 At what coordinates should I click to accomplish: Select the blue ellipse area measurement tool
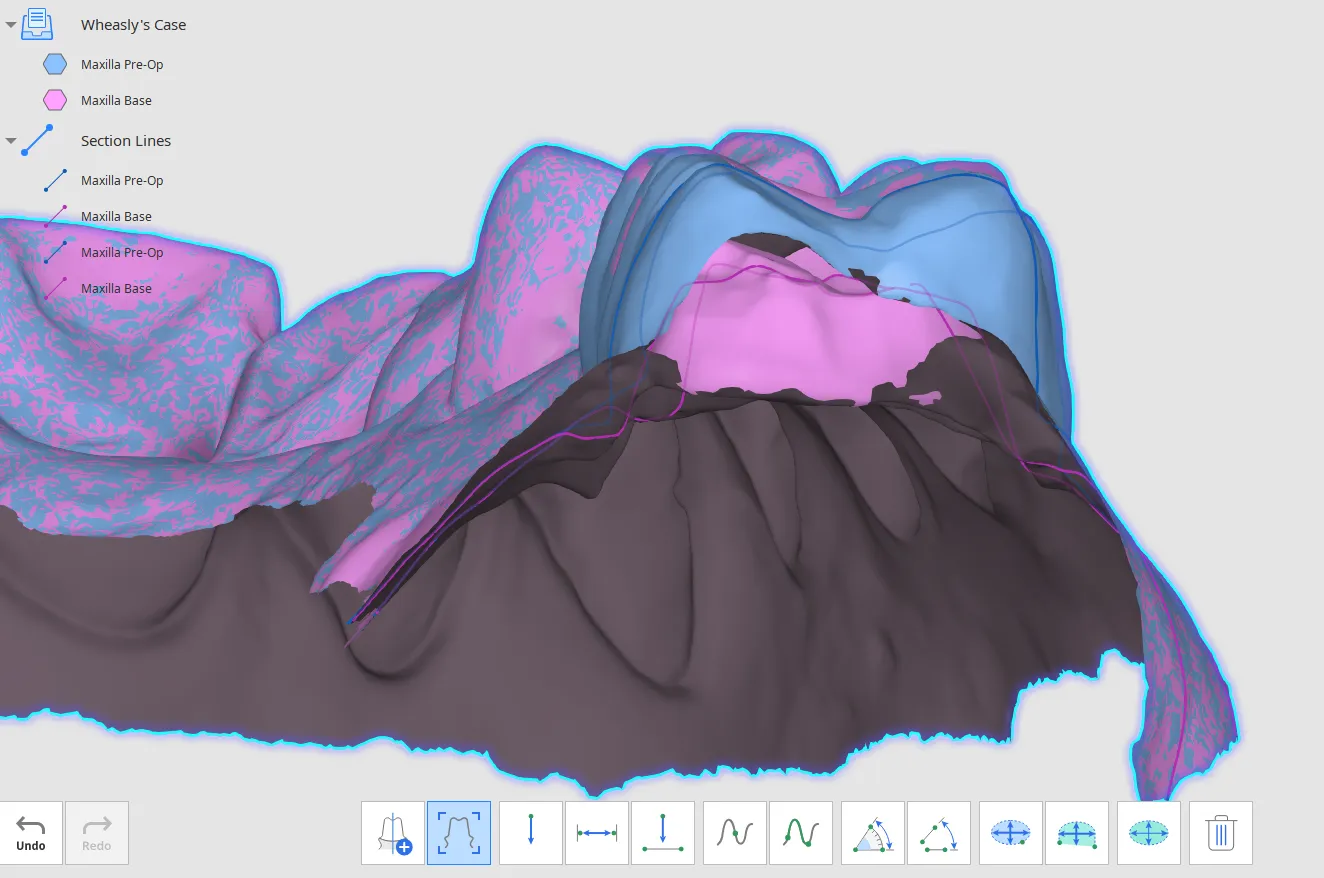(1011, 833)
